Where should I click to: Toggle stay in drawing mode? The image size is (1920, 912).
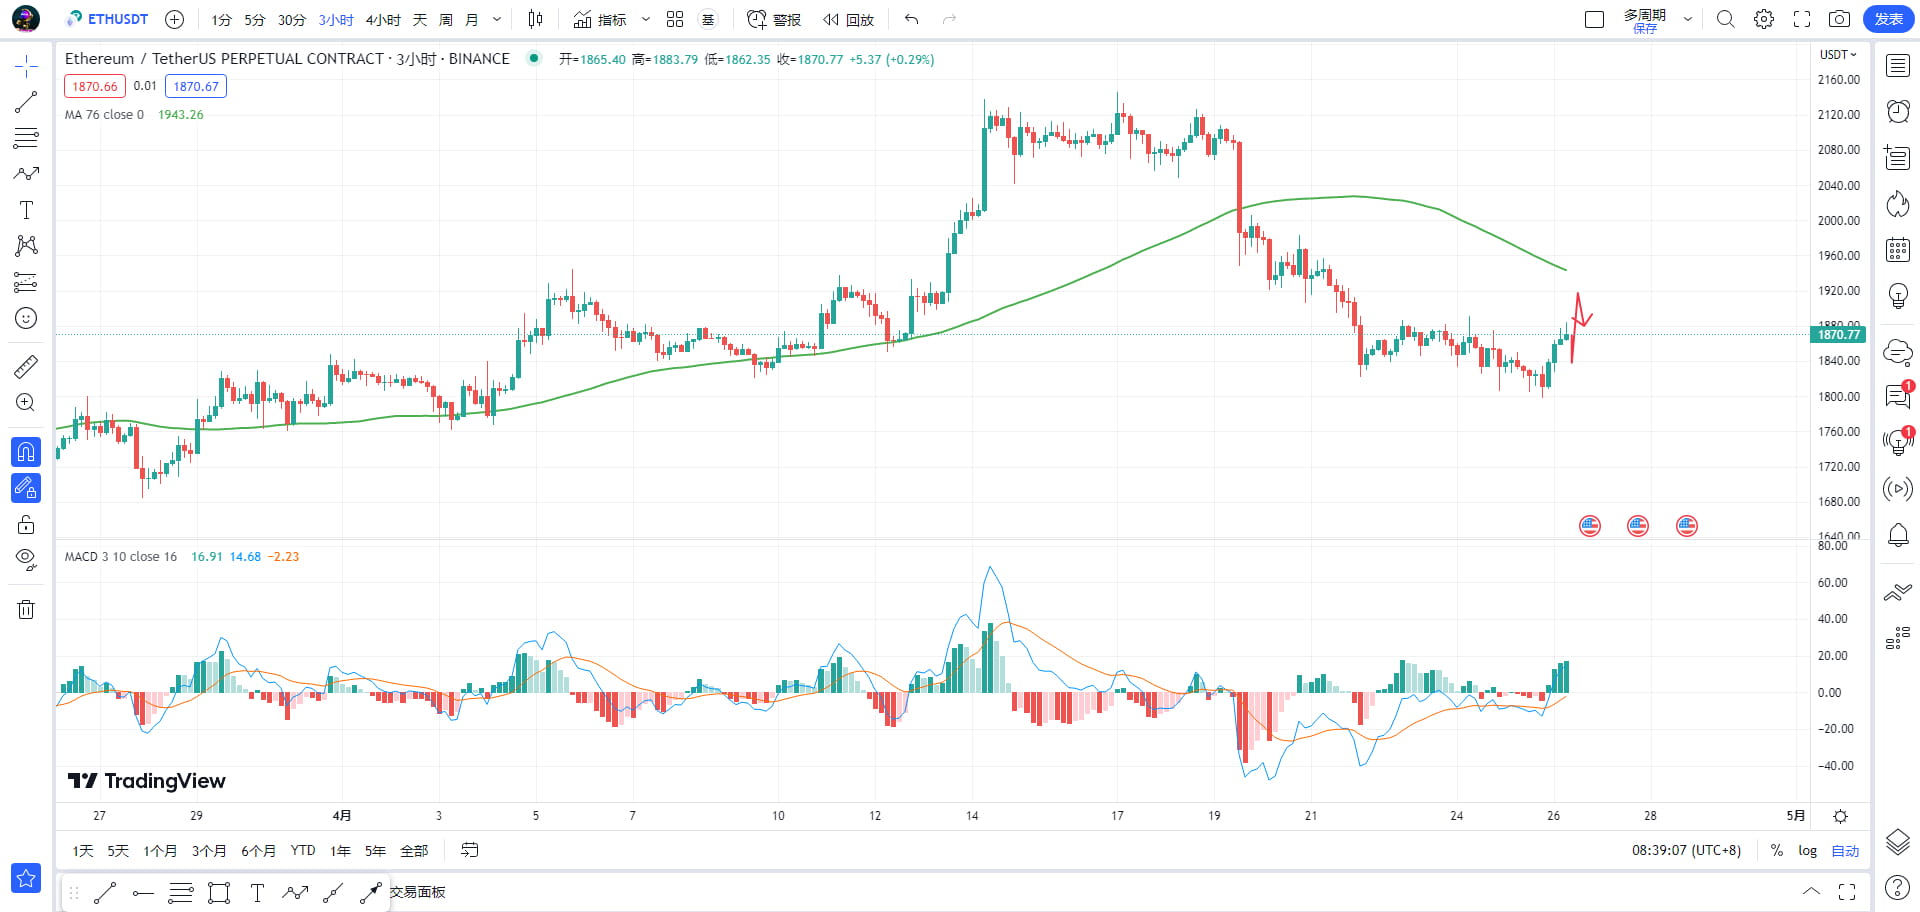pos(26,488)
